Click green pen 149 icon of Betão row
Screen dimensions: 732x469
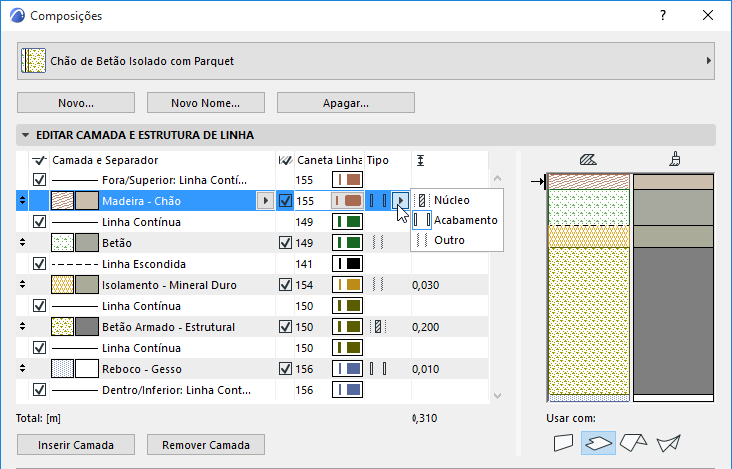[x=347, y=243]
